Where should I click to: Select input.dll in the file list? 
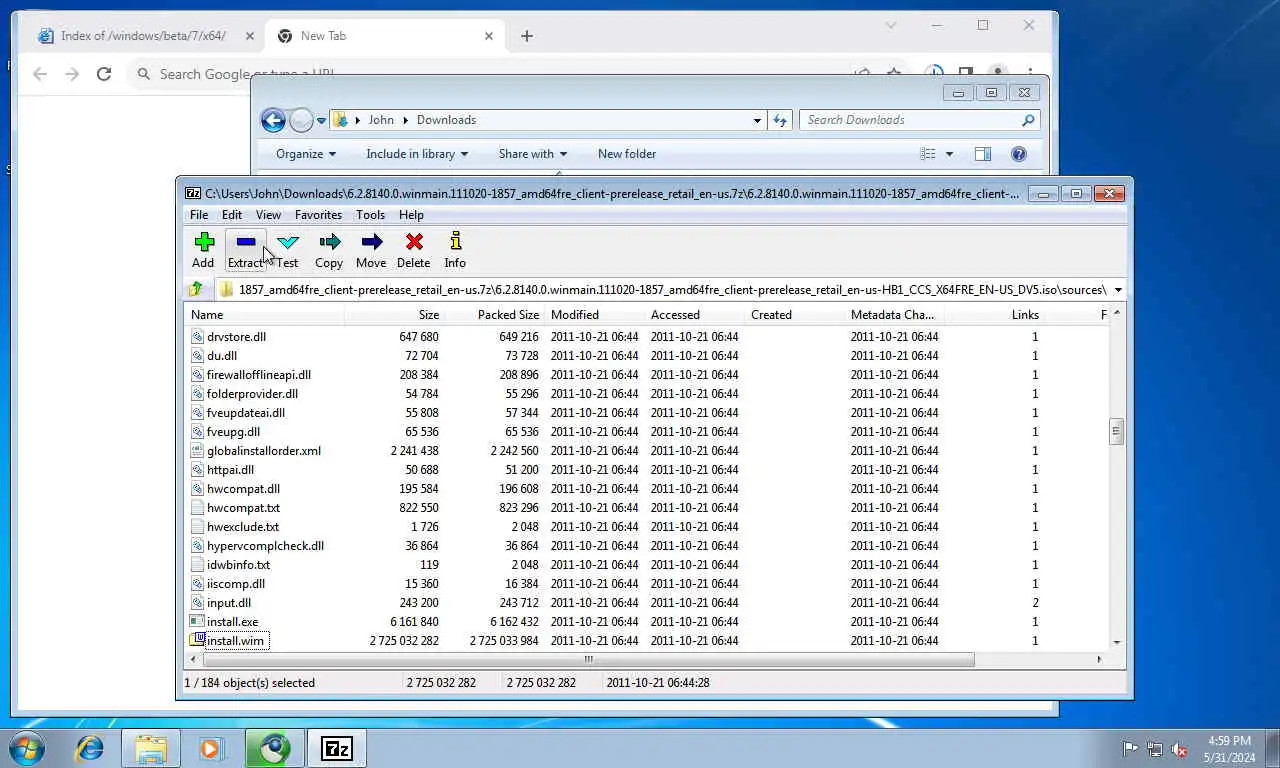[x=229, y=603]
